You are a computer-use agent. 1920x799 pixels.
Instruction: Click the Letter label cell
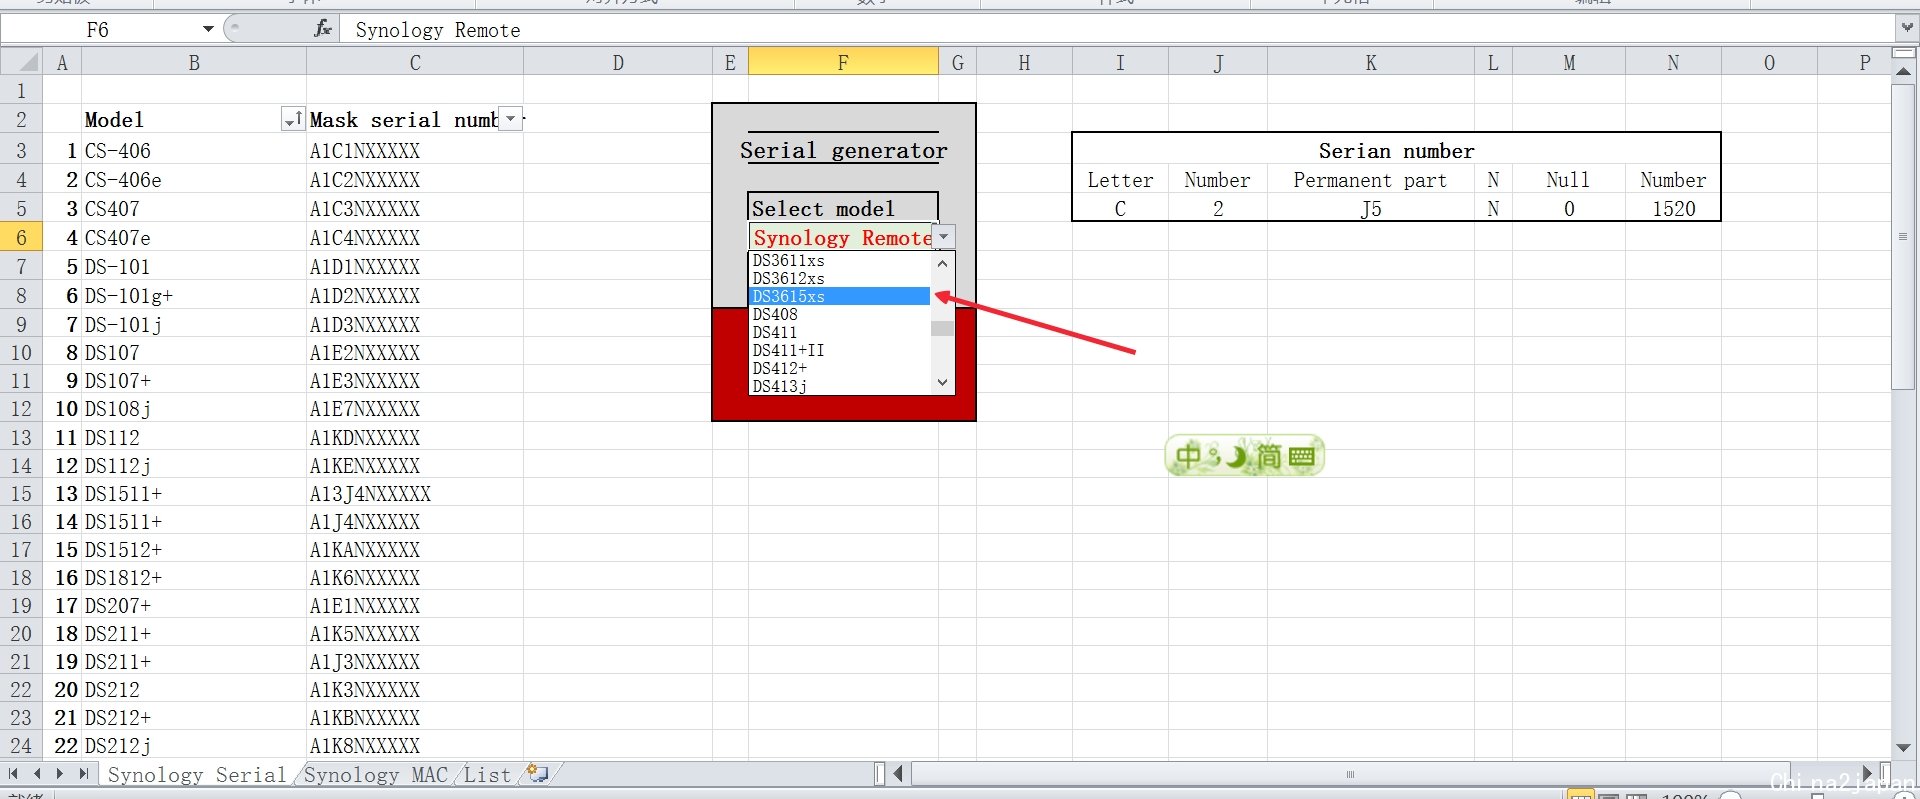[x=1120, y=179]
